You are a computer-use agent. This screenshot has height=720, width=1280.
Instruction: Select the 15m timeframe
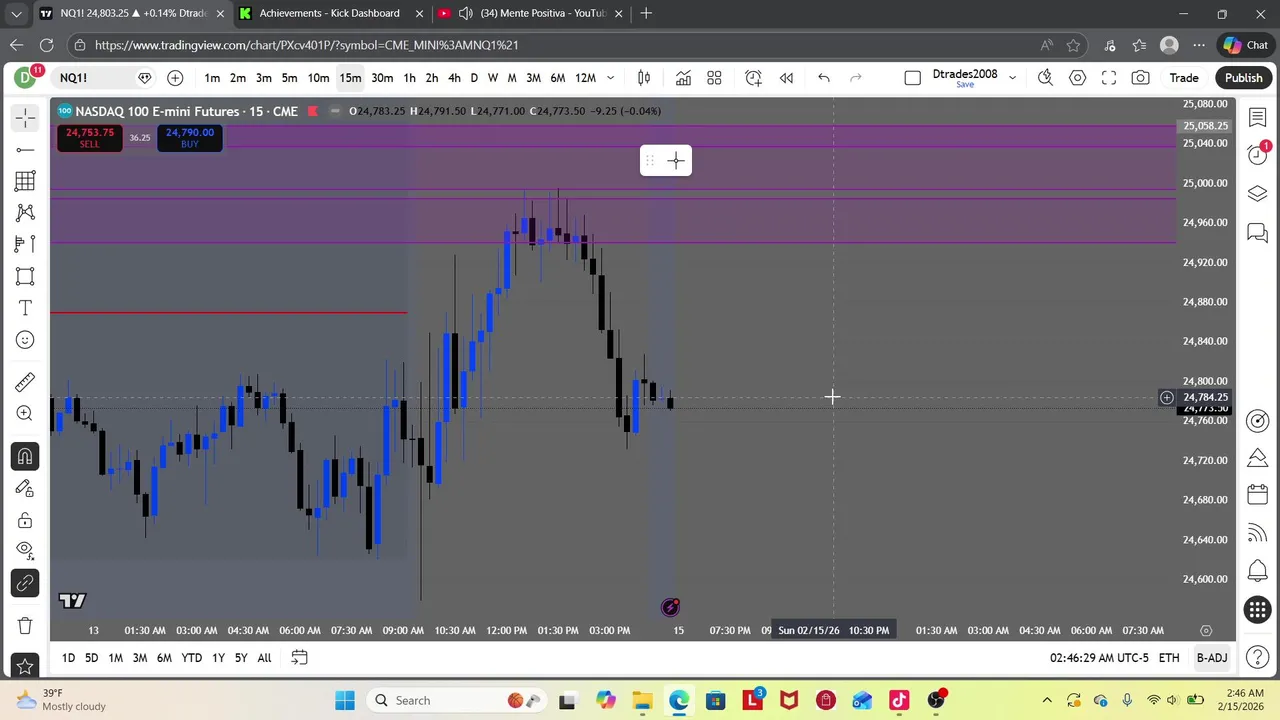pos(350,78)
